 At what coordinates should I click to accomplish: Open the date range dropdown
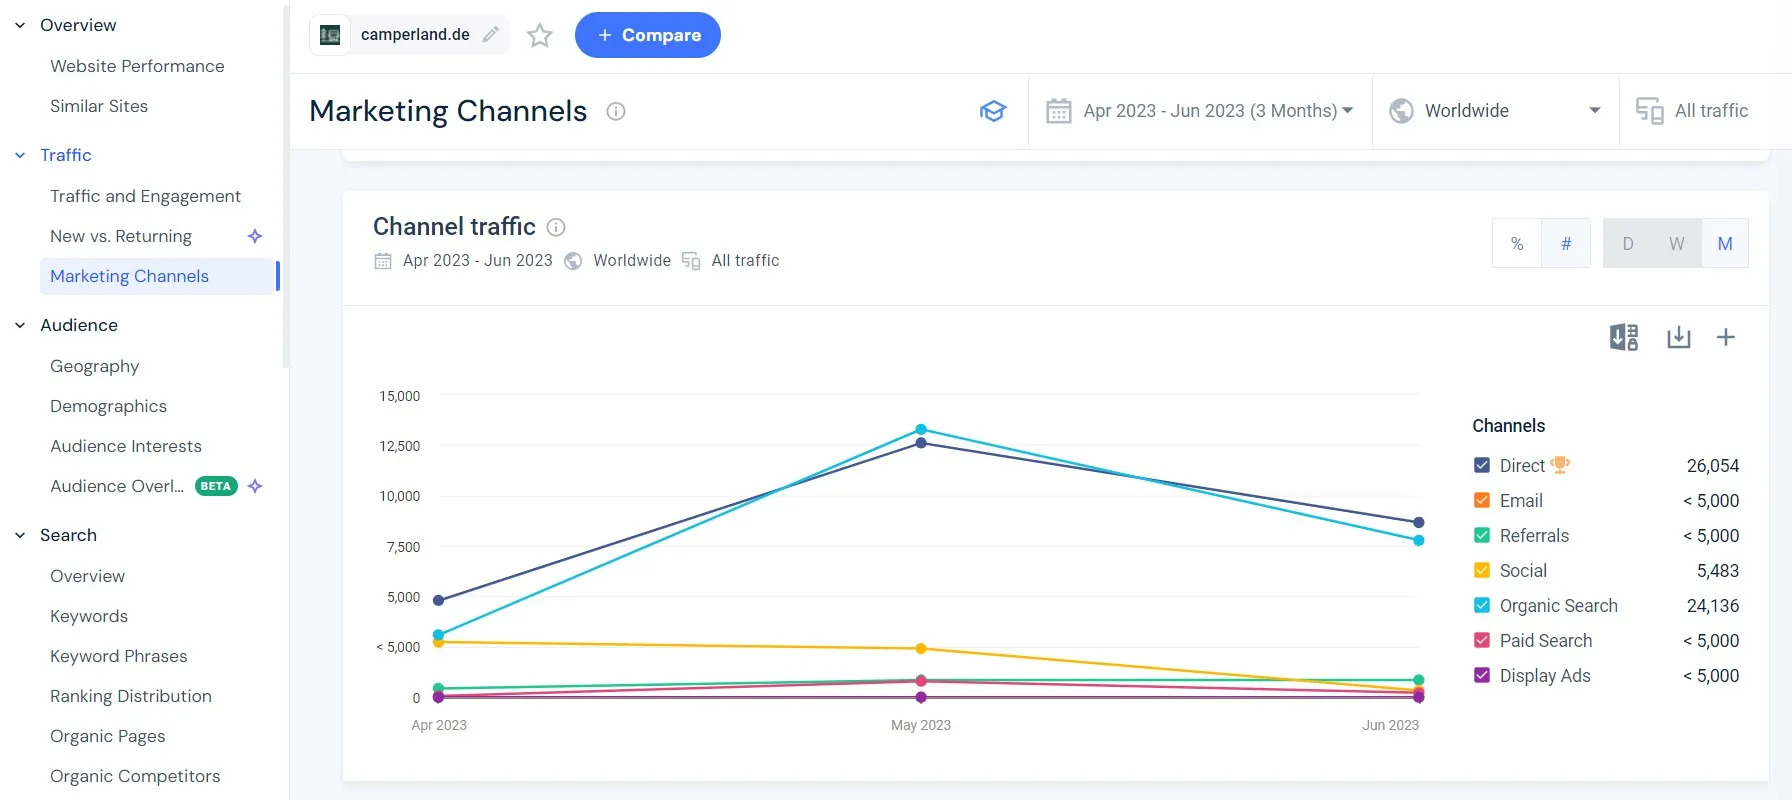click(x=1200, y=111)
